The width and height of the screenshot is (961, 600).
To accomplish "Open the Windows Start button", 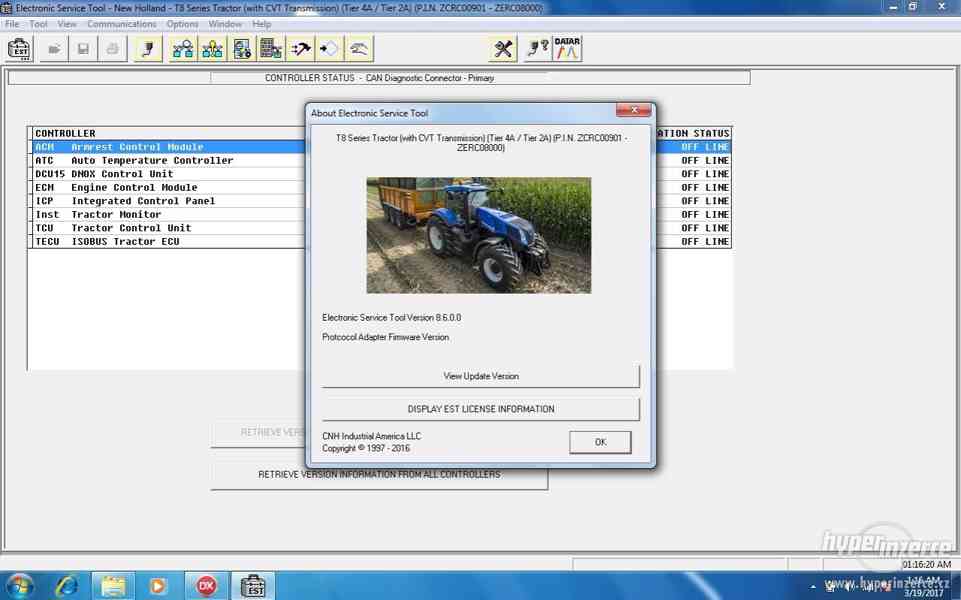I will (x=20, y=587).
